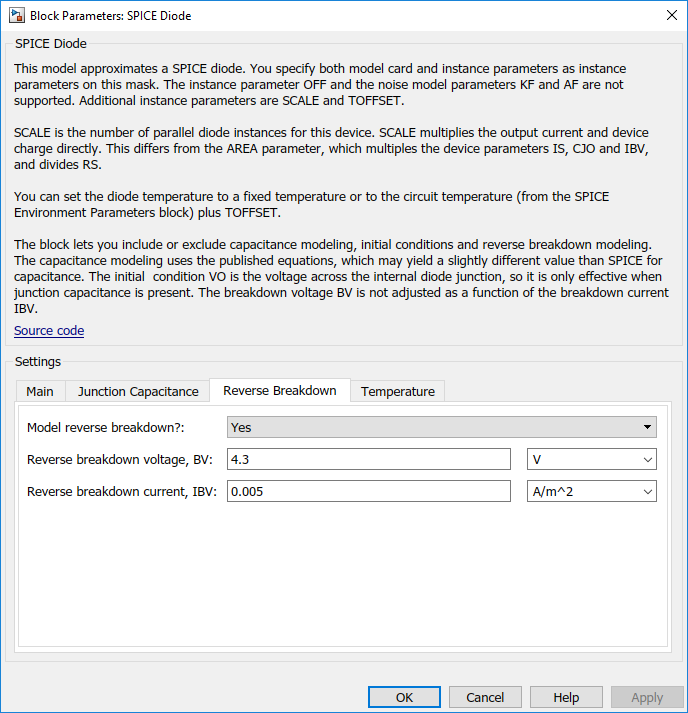
Task: Open the Source code link
Action: tap(49, 331)
